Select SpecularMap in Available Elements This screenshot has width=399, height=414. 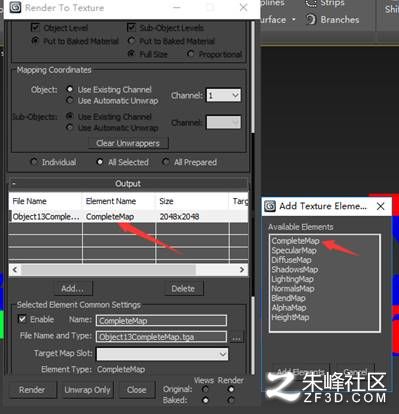(x=294, y=250)
